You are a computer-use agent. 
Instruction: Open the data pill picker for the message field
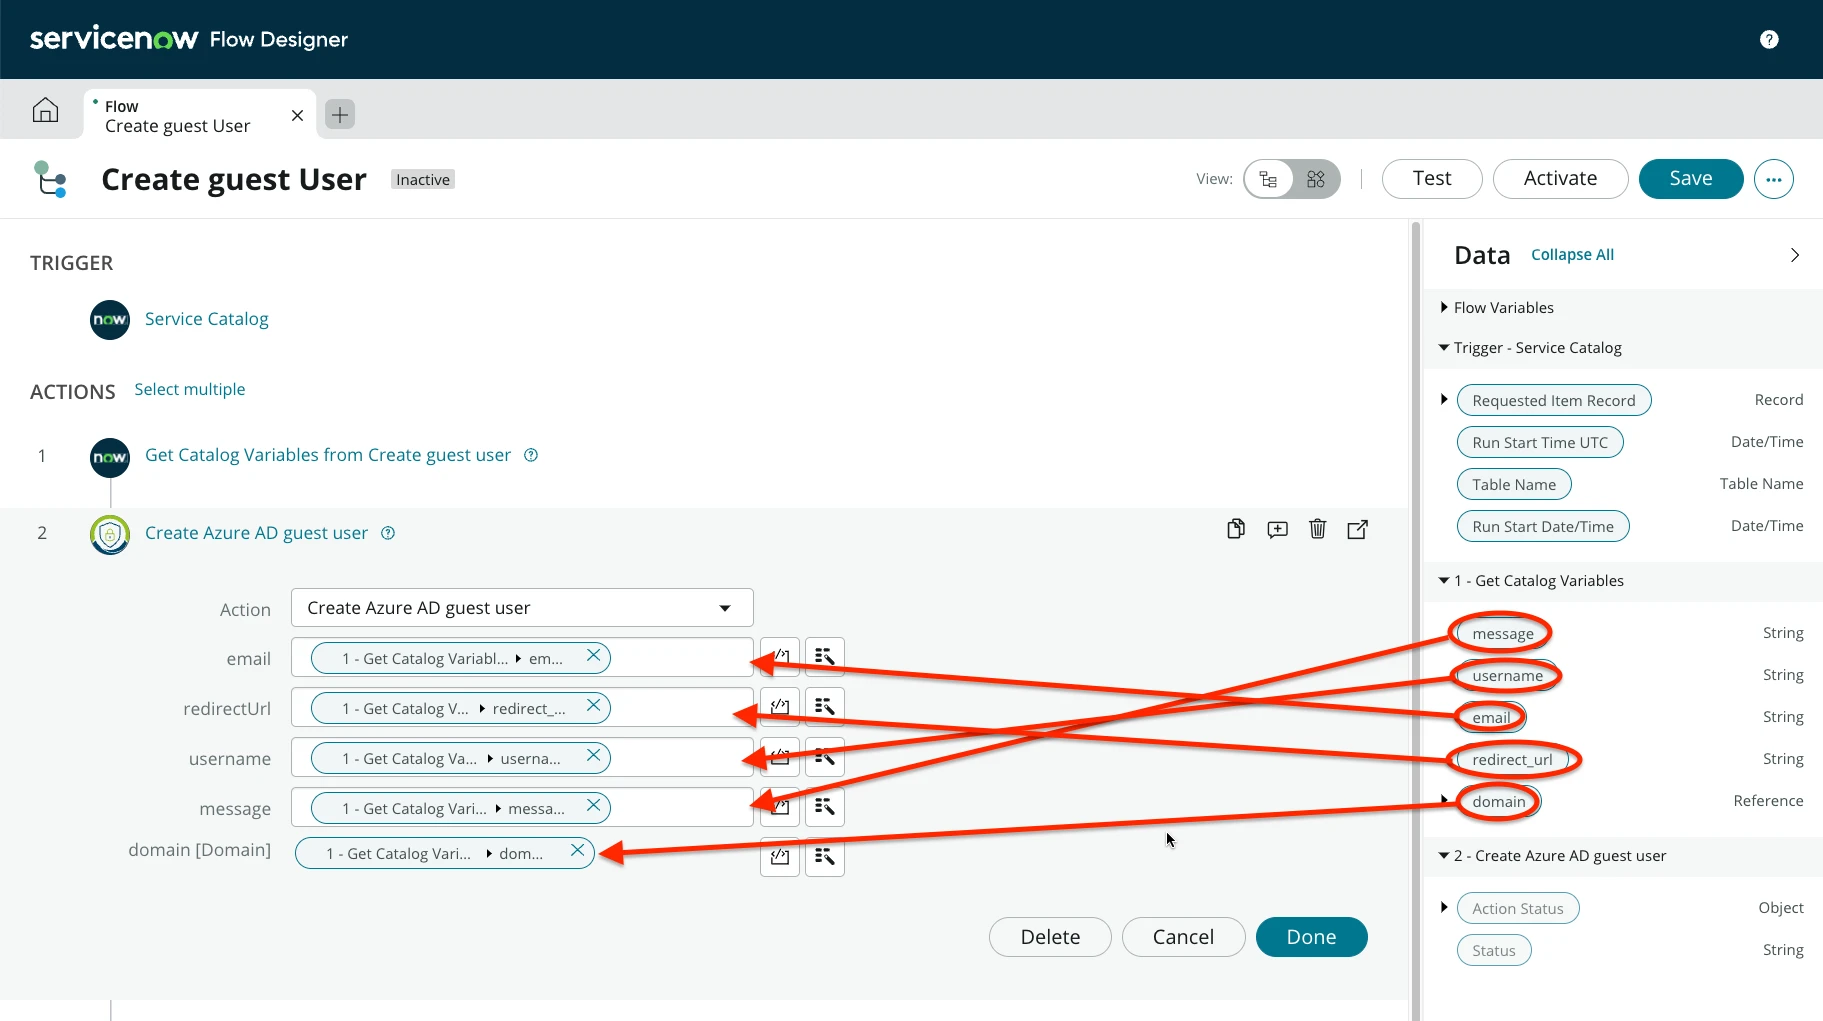click(x=823, y=807)
